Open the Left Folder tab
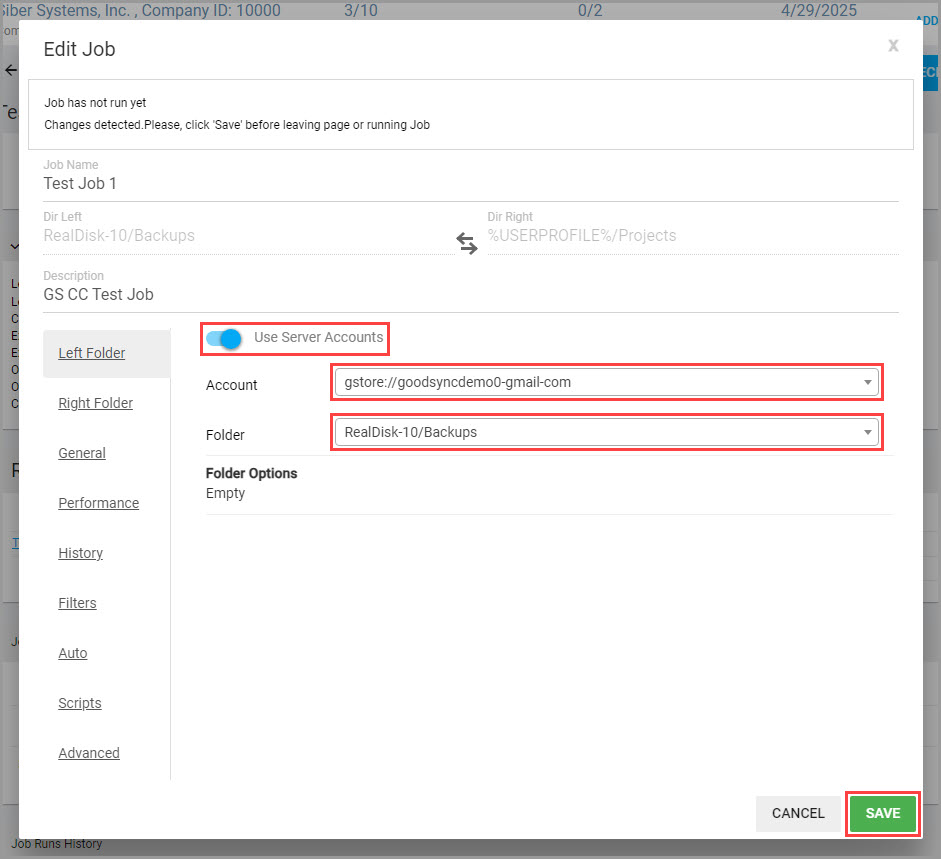Image resolution: width=941 pixels, height=859 pixels. pyautogui.click(x=92, y=353)
